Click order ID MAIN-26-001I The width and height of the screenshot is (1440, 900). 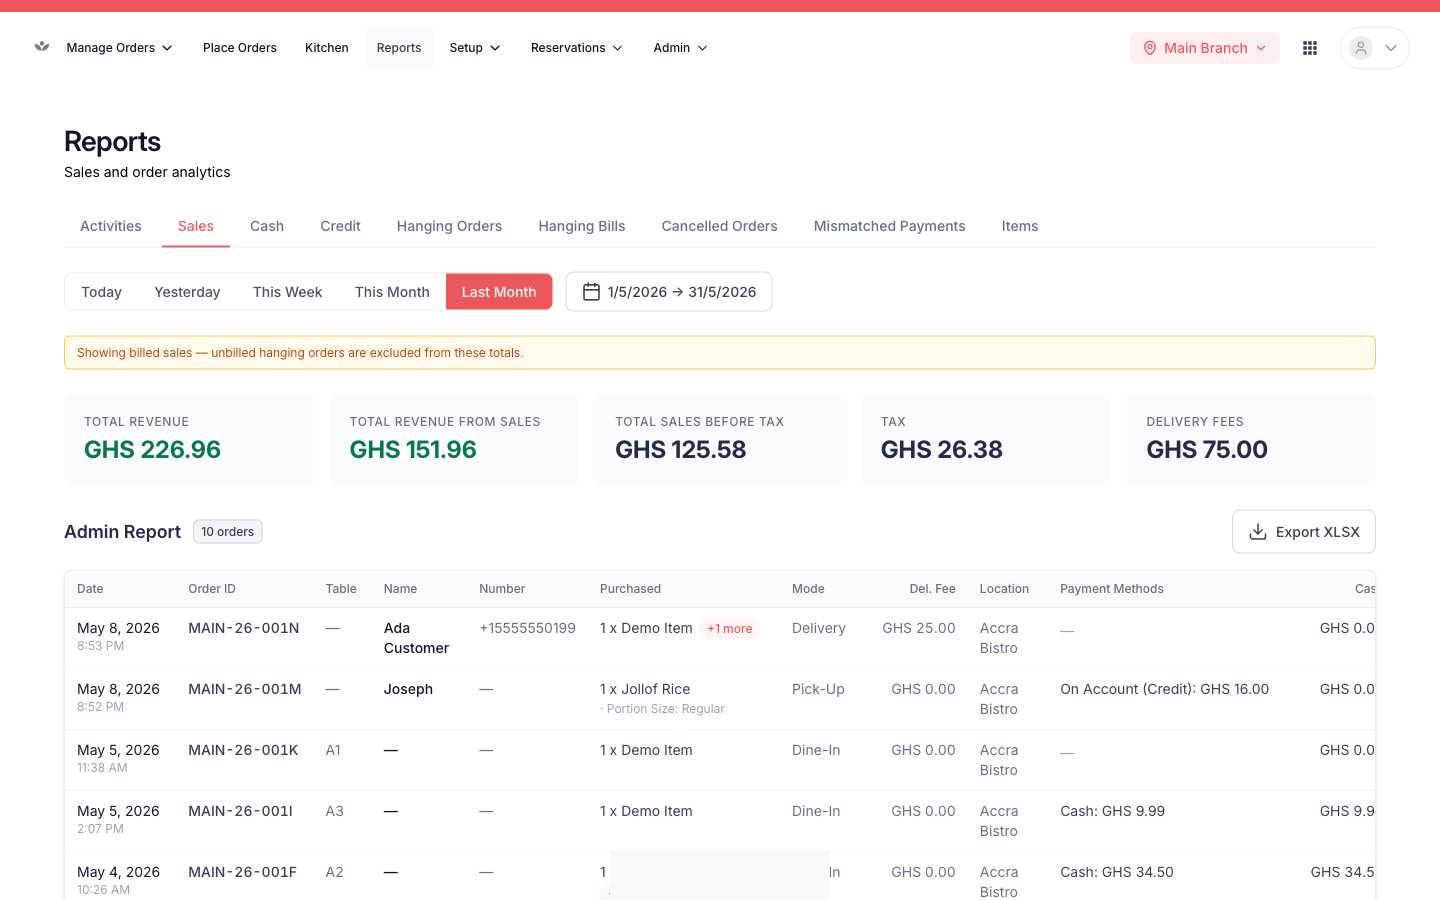240,811
